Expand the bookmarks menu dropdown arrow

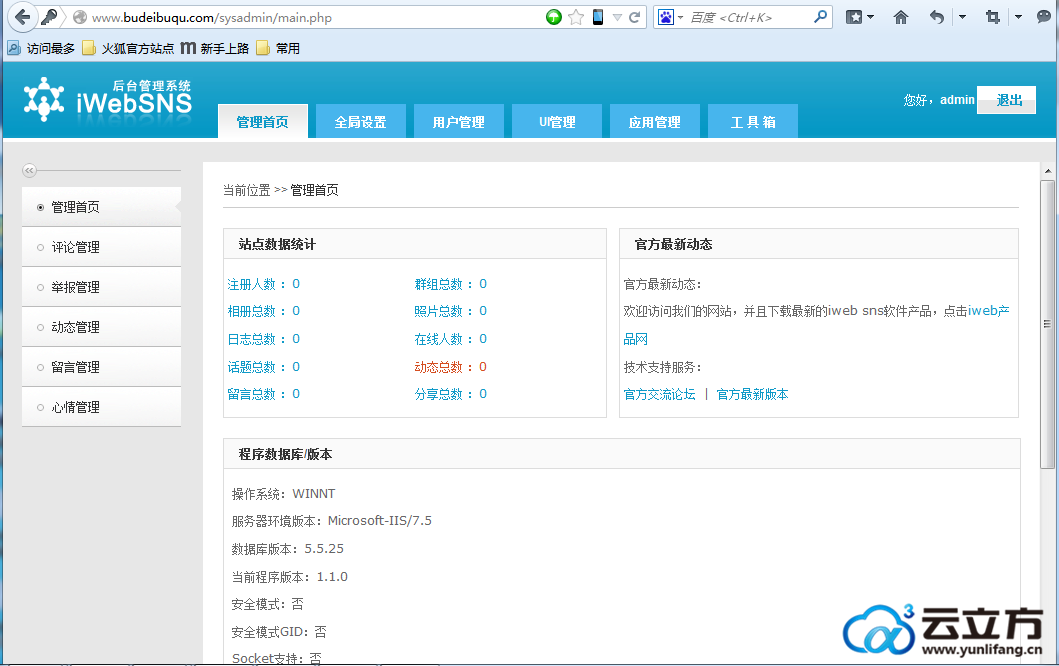coord(871,17)
